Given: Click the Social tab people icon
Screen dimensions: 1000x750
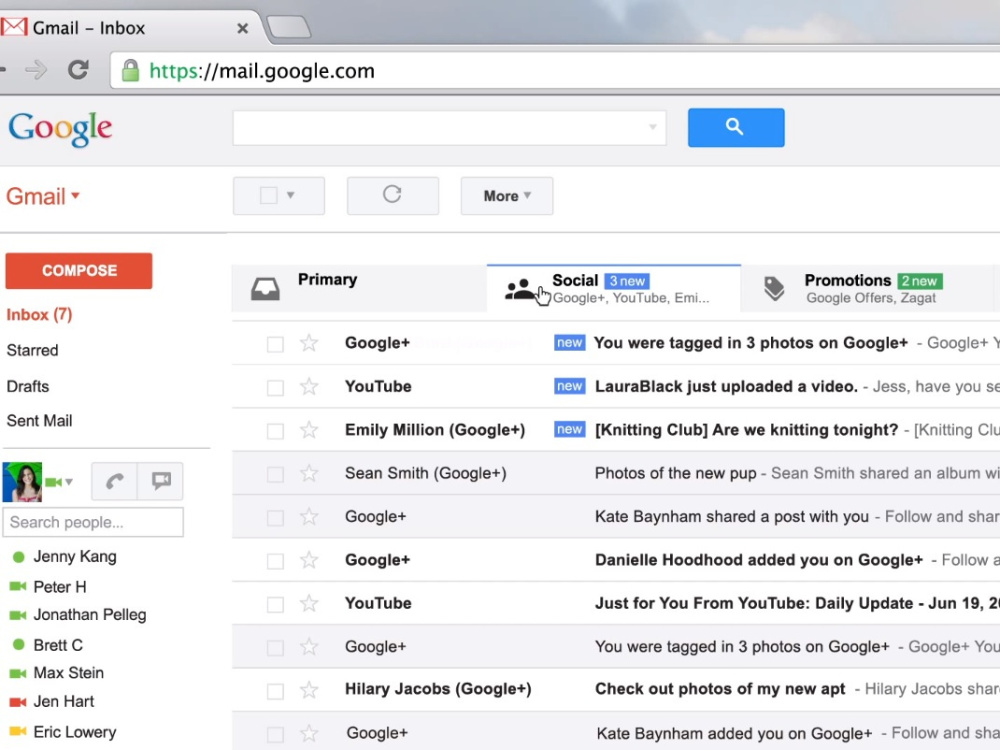Looking at the screenshot, I should click(520, 289).
